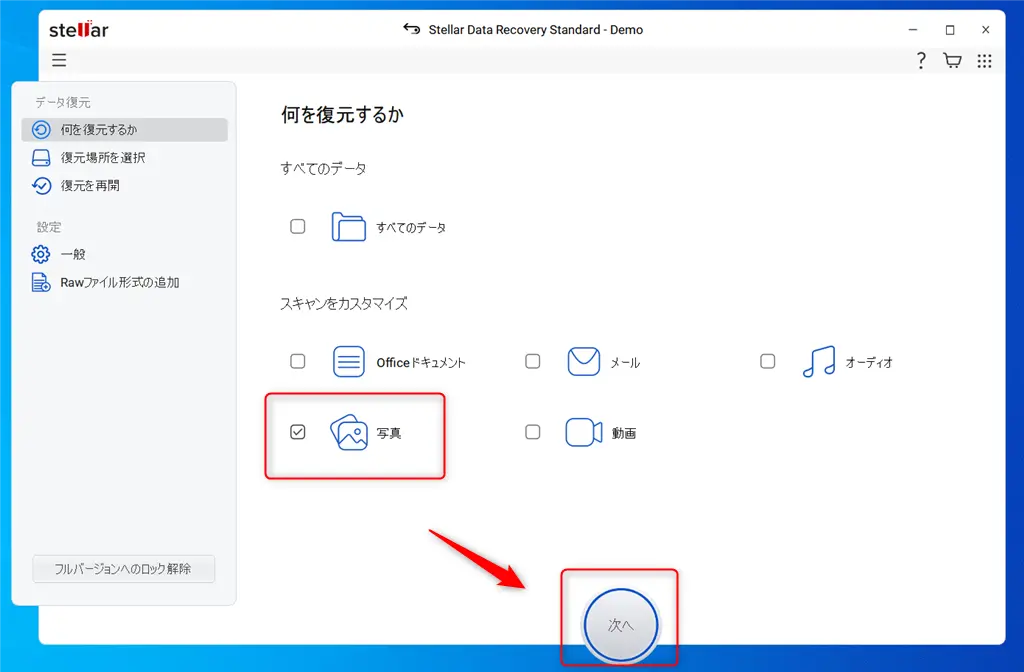Open the grid apps icon in toolbar
The image size is (1024, 672).
tap(984, 60)
